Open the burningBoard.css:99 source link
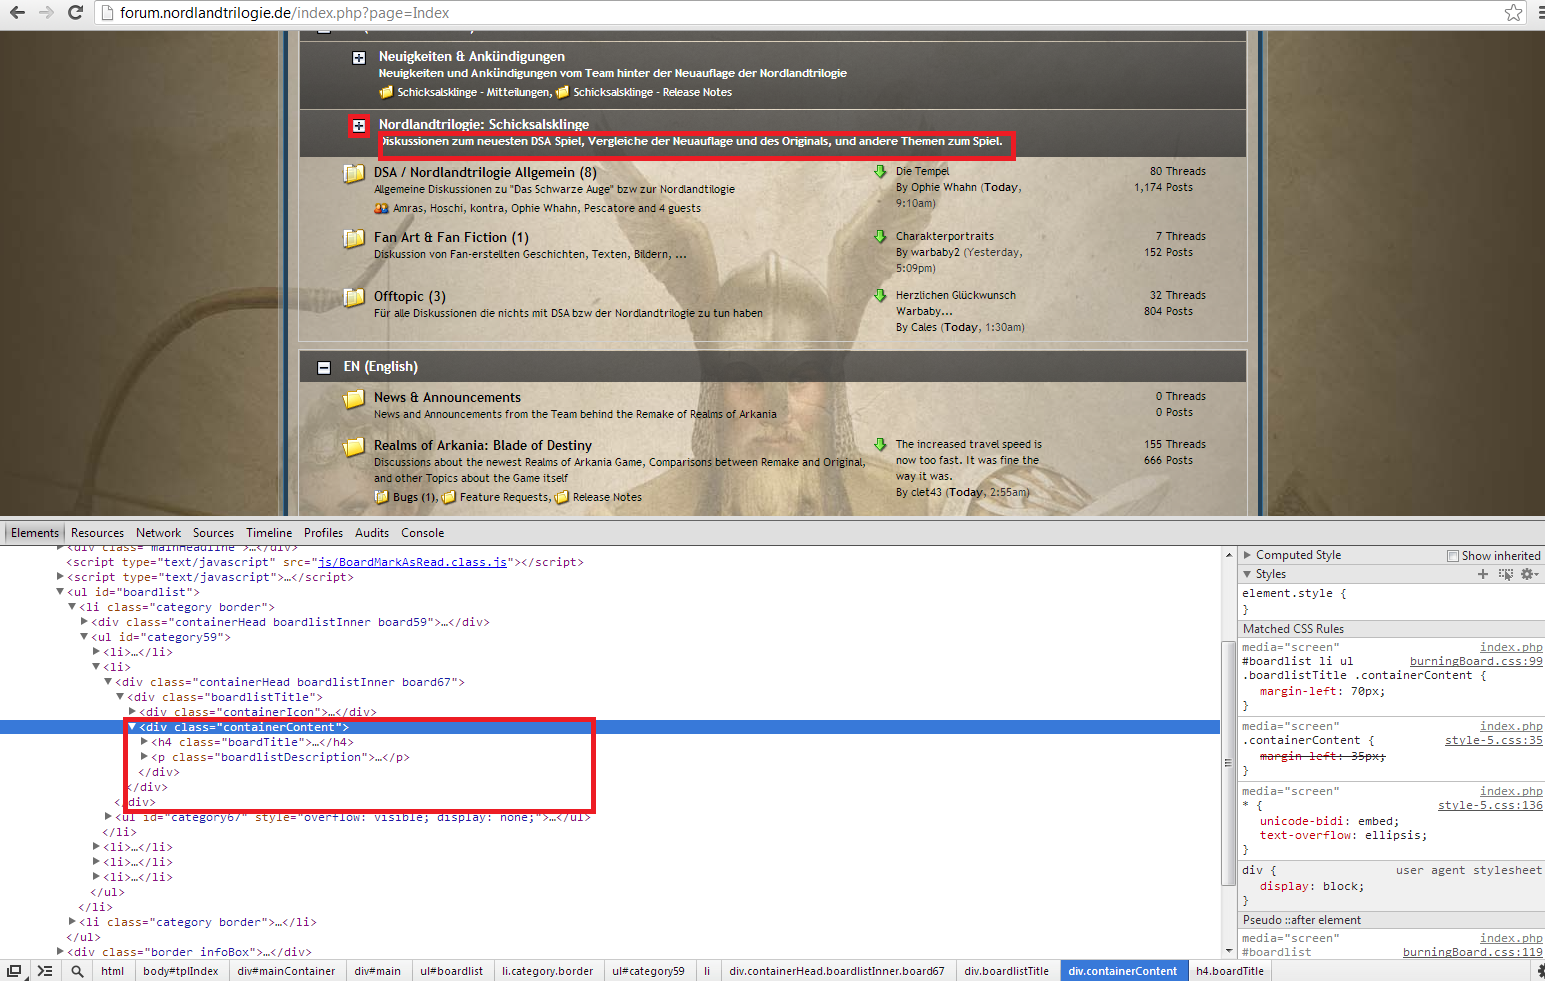The height and width of the screenshot is (981, 1545). [x=1475, y=661]
